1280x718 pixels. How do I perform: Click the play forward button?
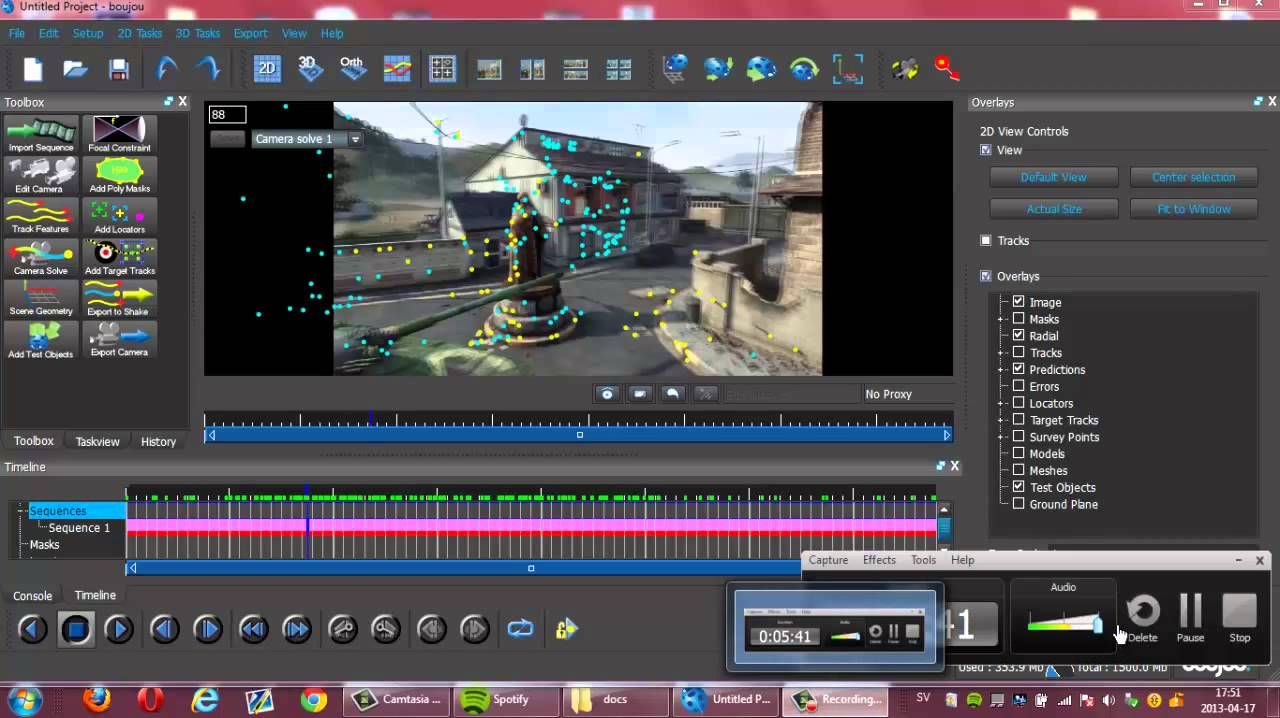119,629
